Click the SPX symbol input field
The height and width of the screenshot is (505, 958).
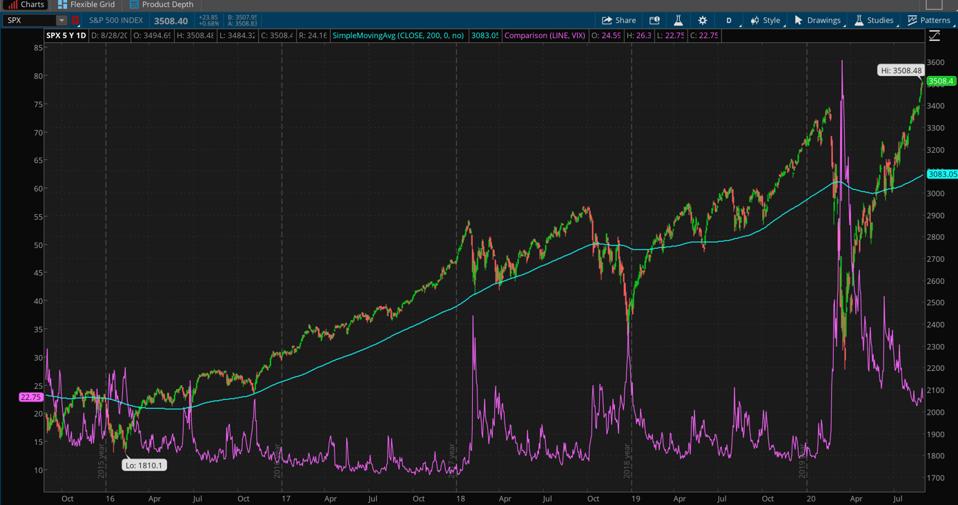coord(28,20)
